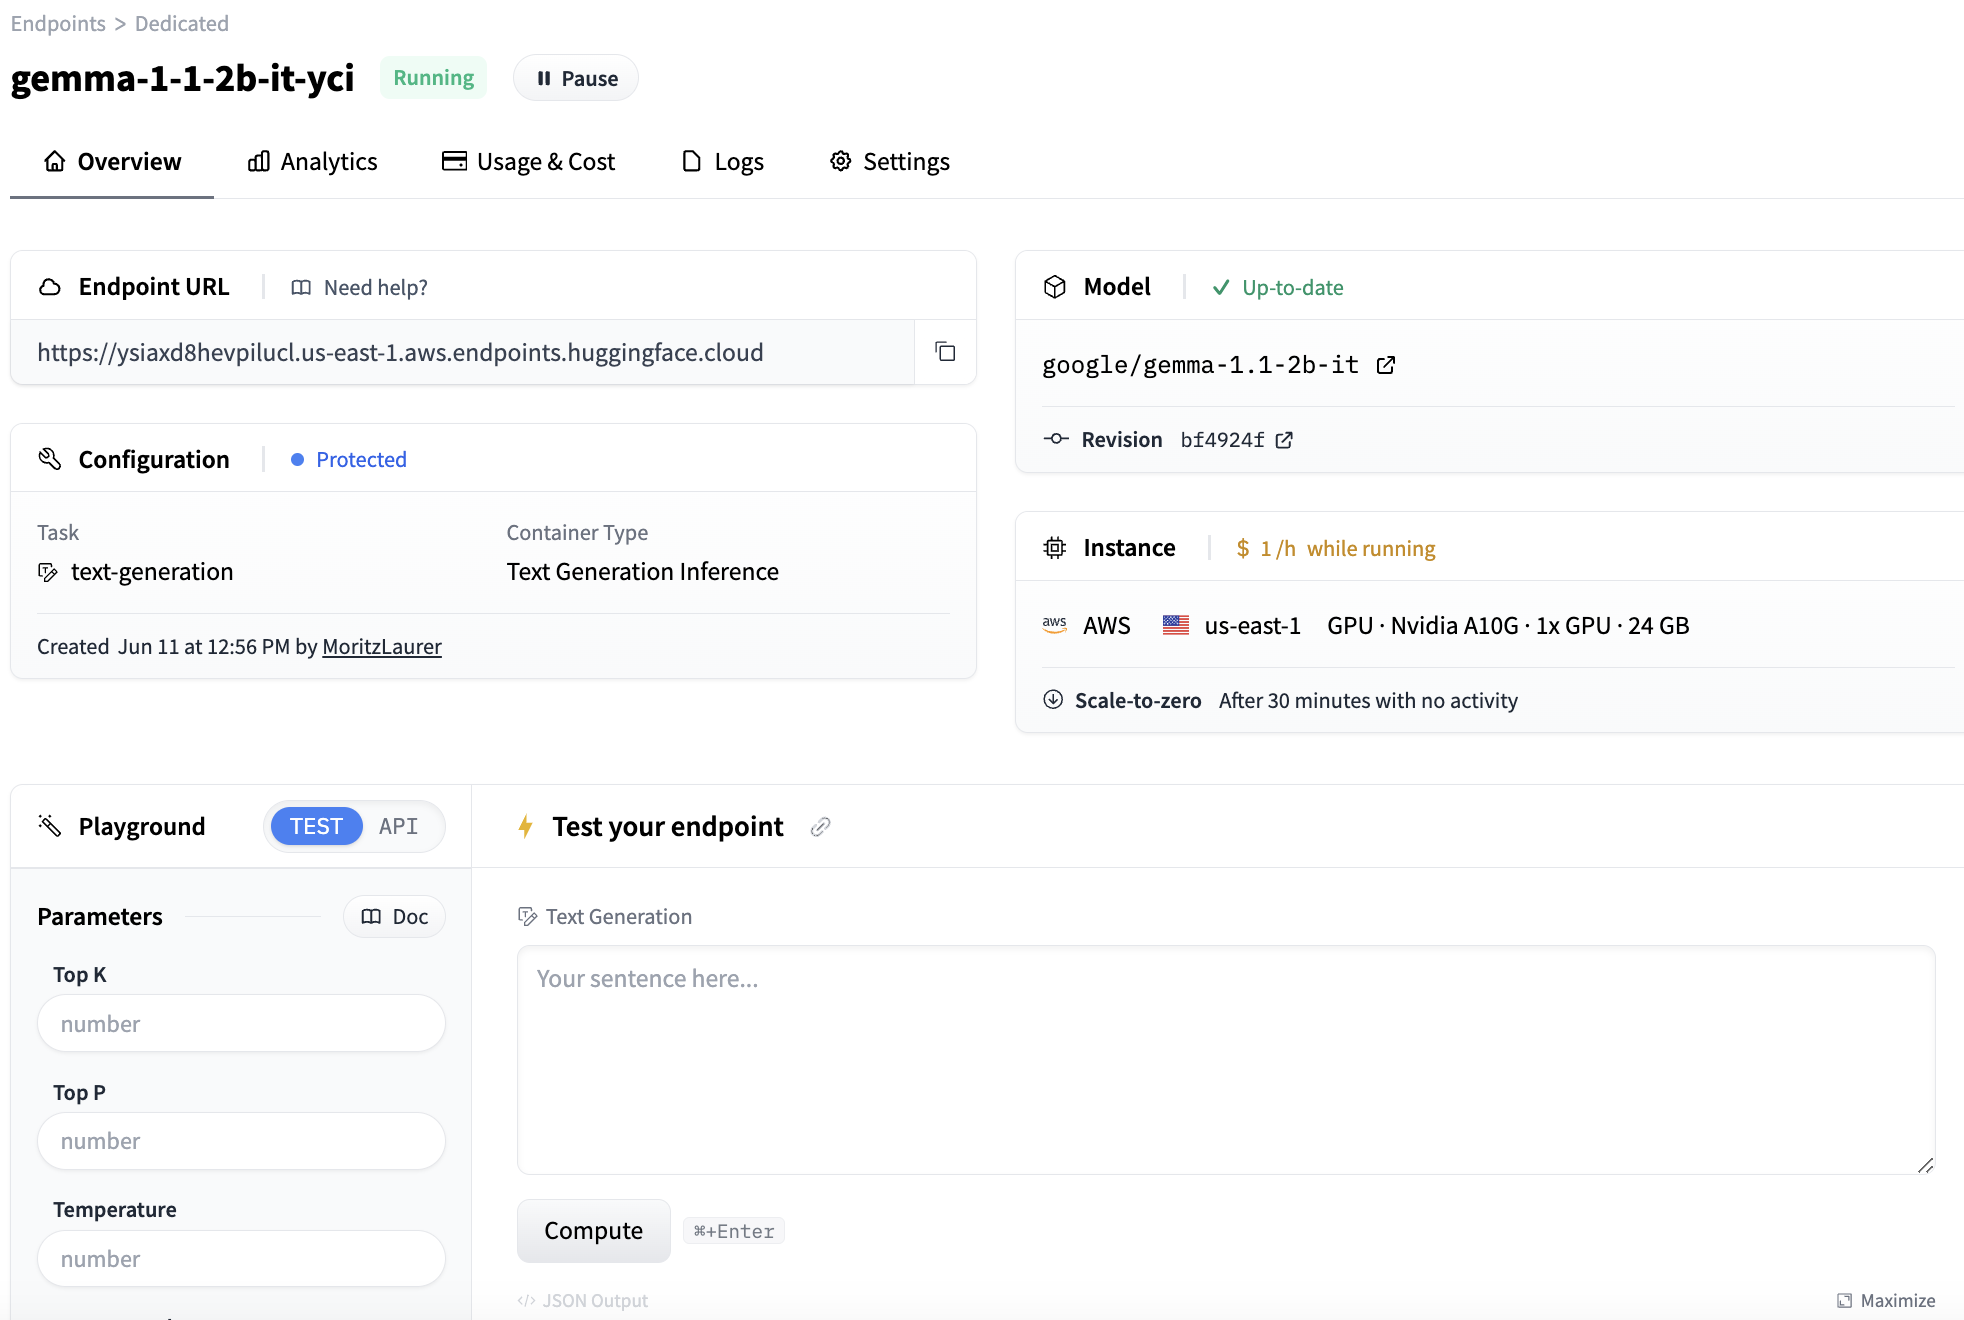The image size is (1964, 1320).
Task: Open google/gemma-1.1-2b-it external link icon
Action: click(1385, 365)
